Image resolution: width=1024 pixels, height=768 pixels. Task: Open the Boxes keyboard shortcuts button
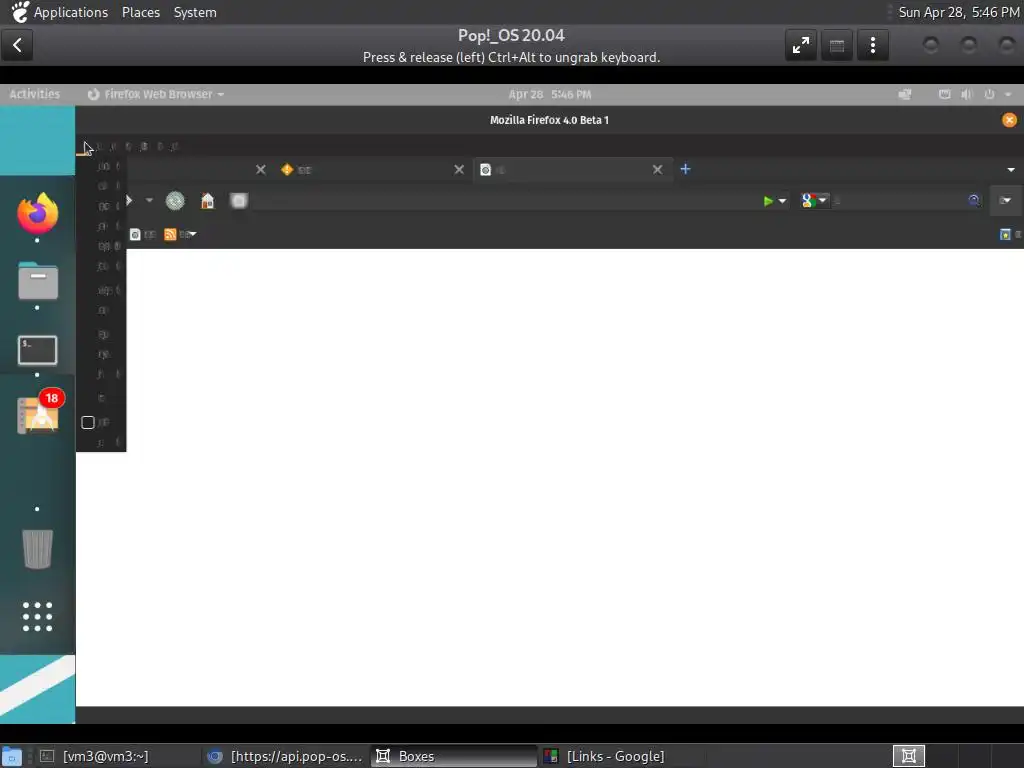click(x=837, y=45)
